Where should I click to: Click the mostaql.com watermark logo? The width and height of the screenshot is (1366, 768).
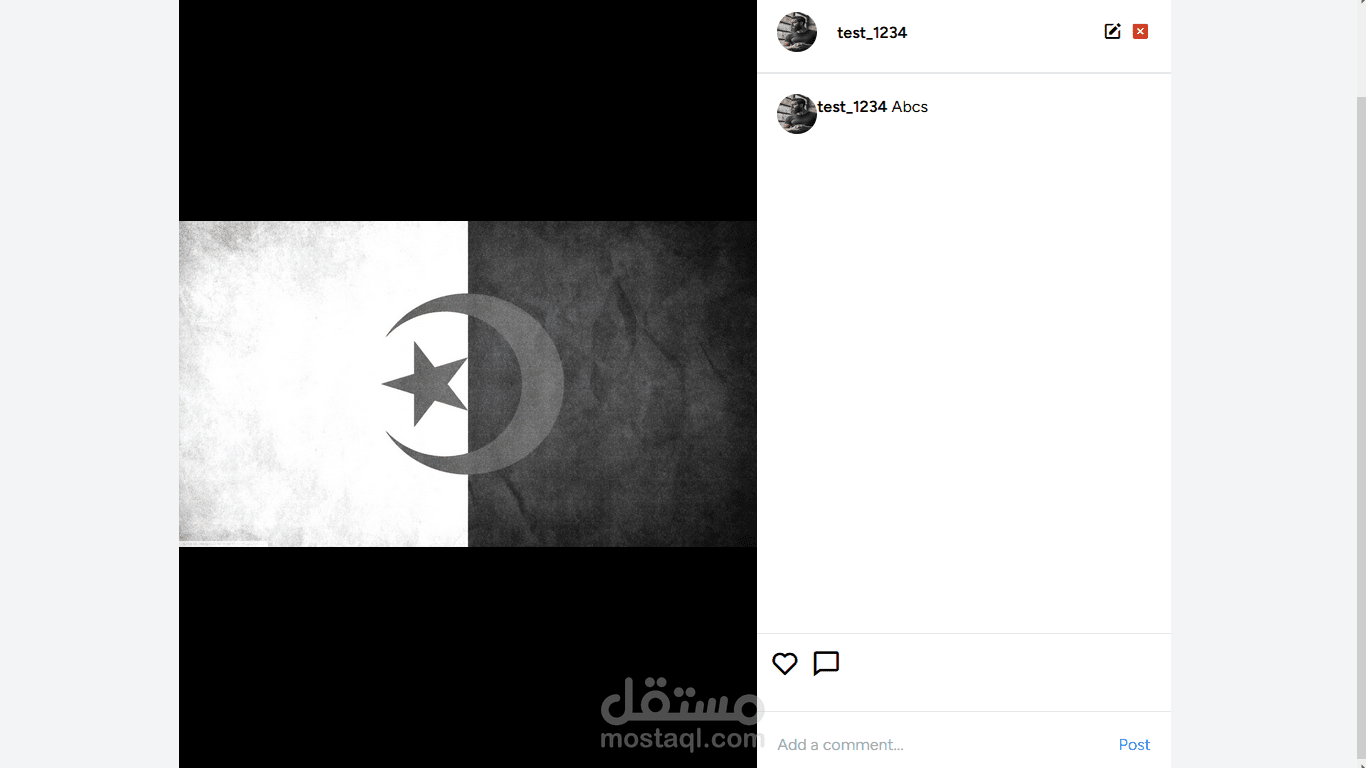click(x=682, y=714)
